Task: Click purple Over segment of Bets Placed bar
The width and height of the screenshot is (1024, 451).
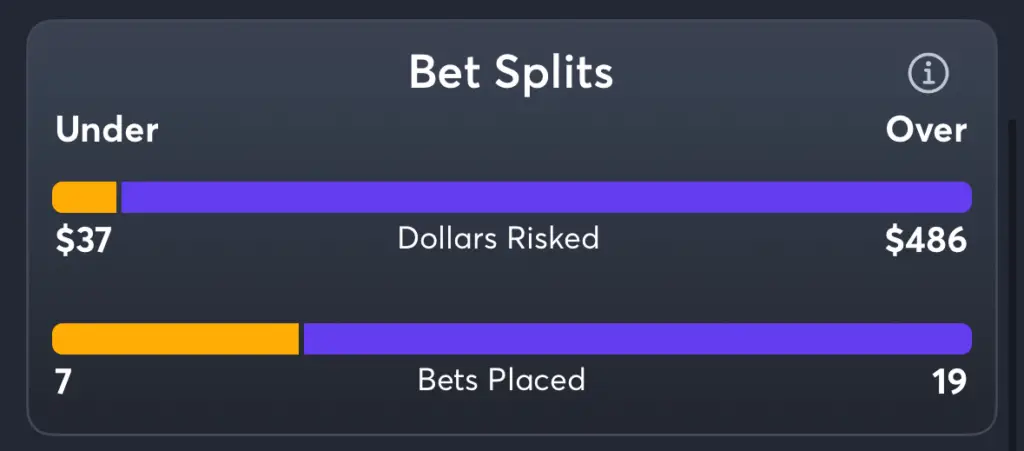Action: tap(637, 339)
